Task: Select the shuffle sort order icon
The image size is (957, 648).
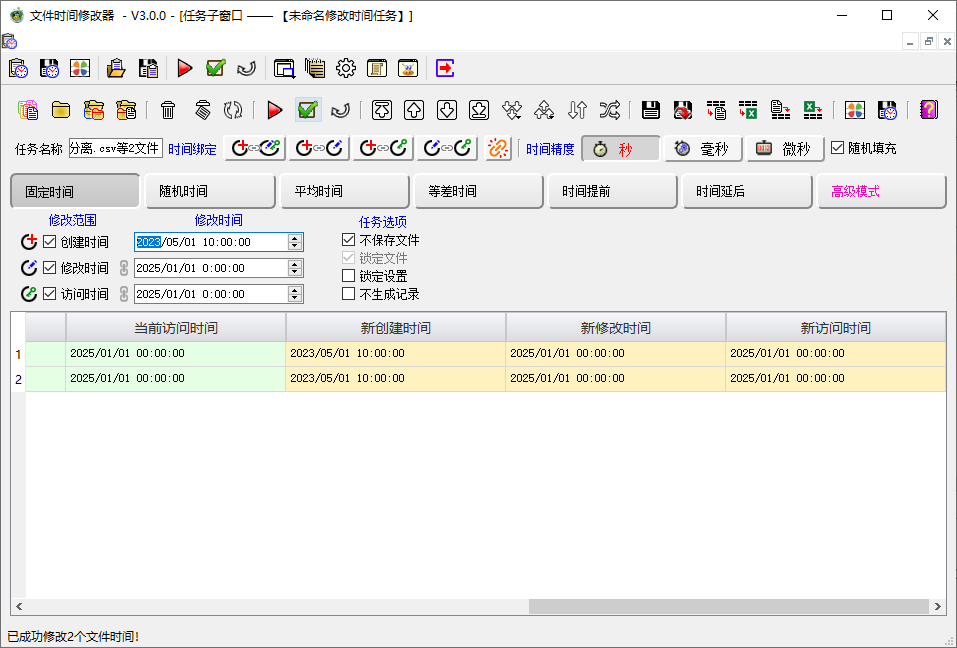Action: [611, 110]
